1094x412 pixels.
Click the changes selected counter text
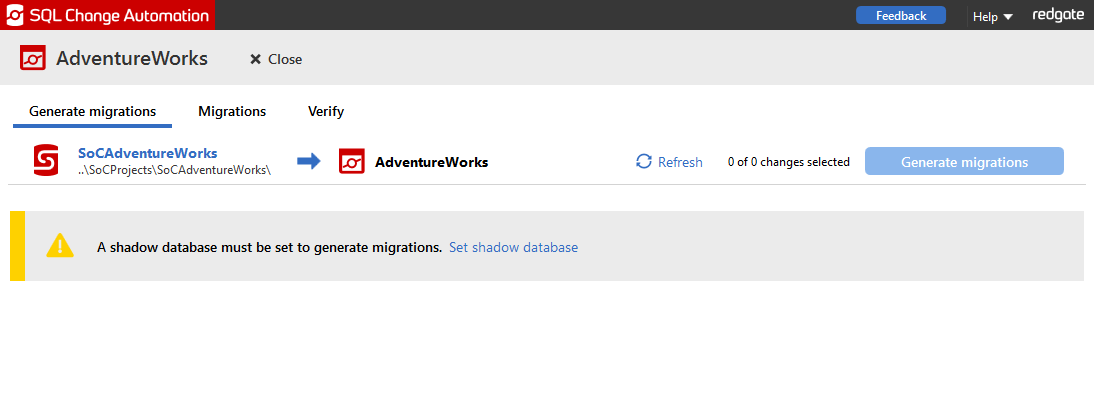click(x=788, y=162)
